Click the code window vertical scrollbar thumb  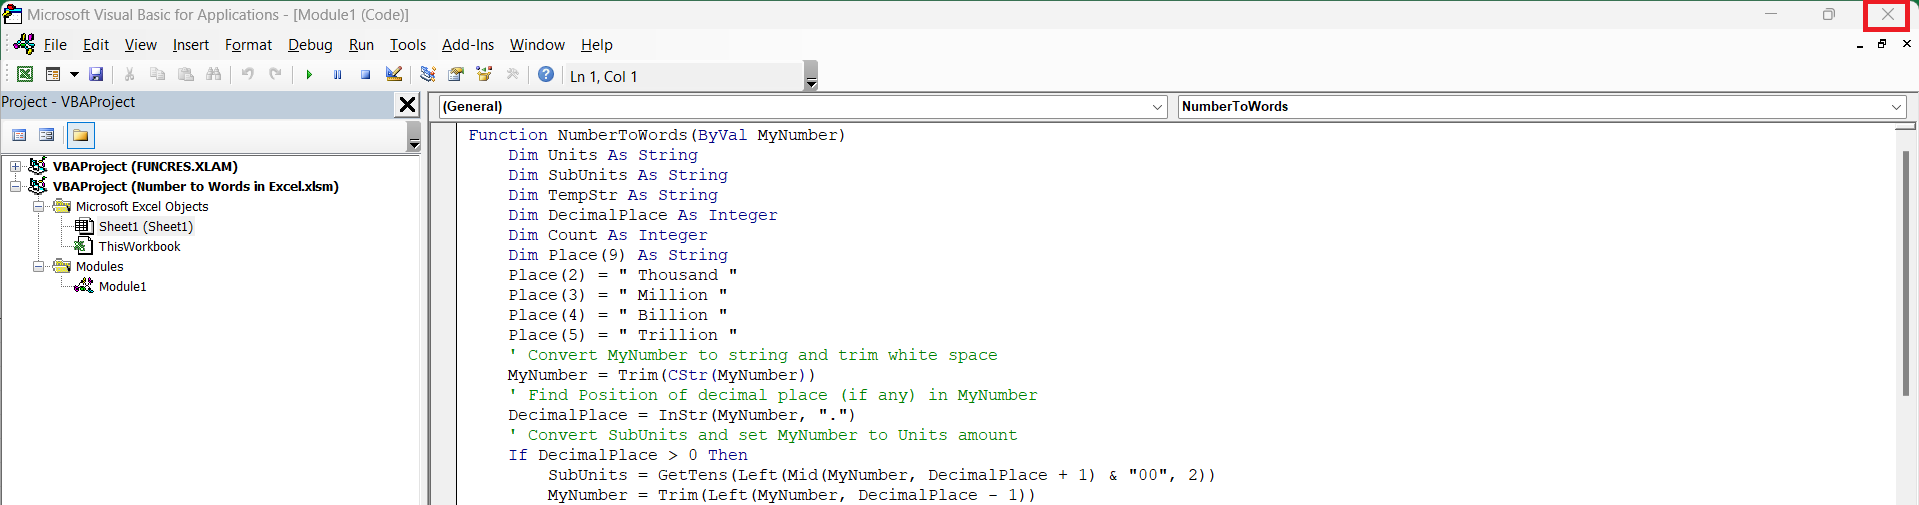point(1906,273)
